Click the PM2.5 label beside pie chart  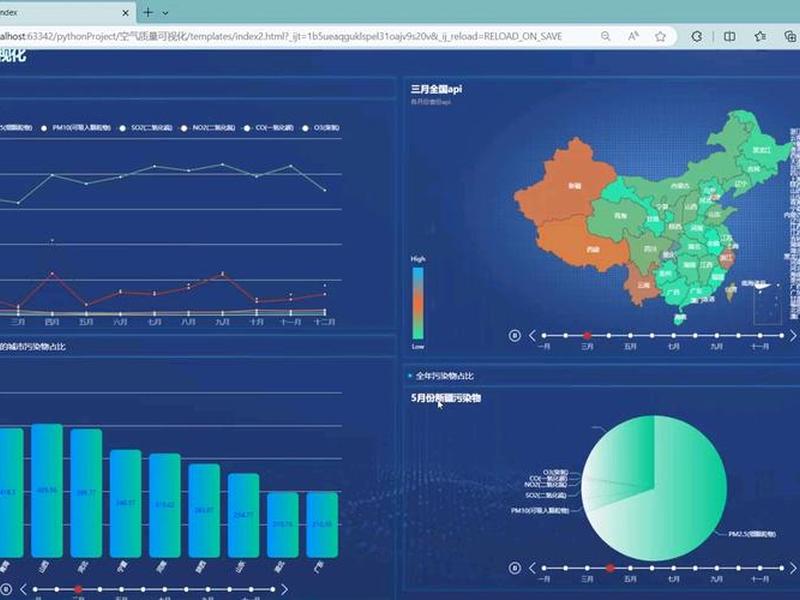[x=752, y=534]
